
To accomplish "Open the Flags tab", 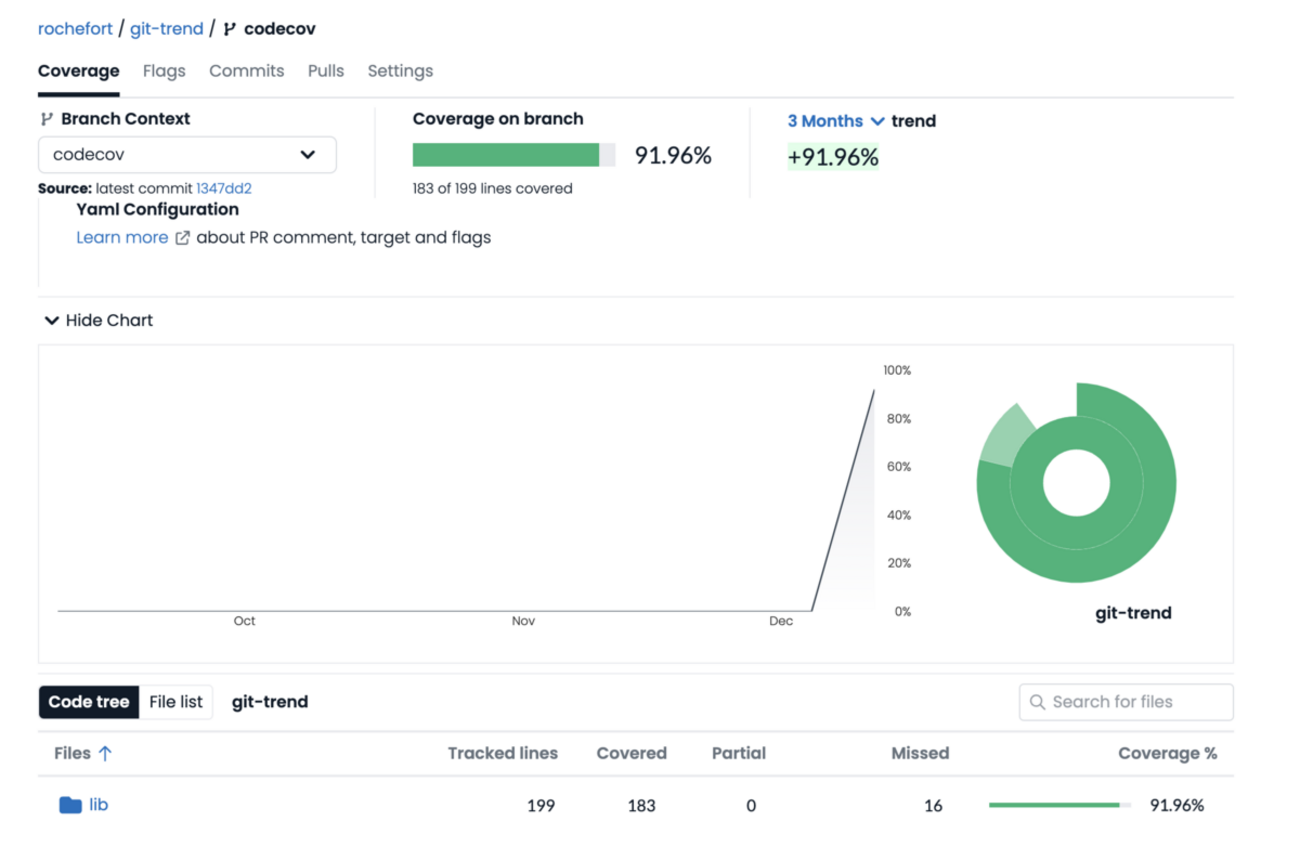I will (x=164, y=71).
